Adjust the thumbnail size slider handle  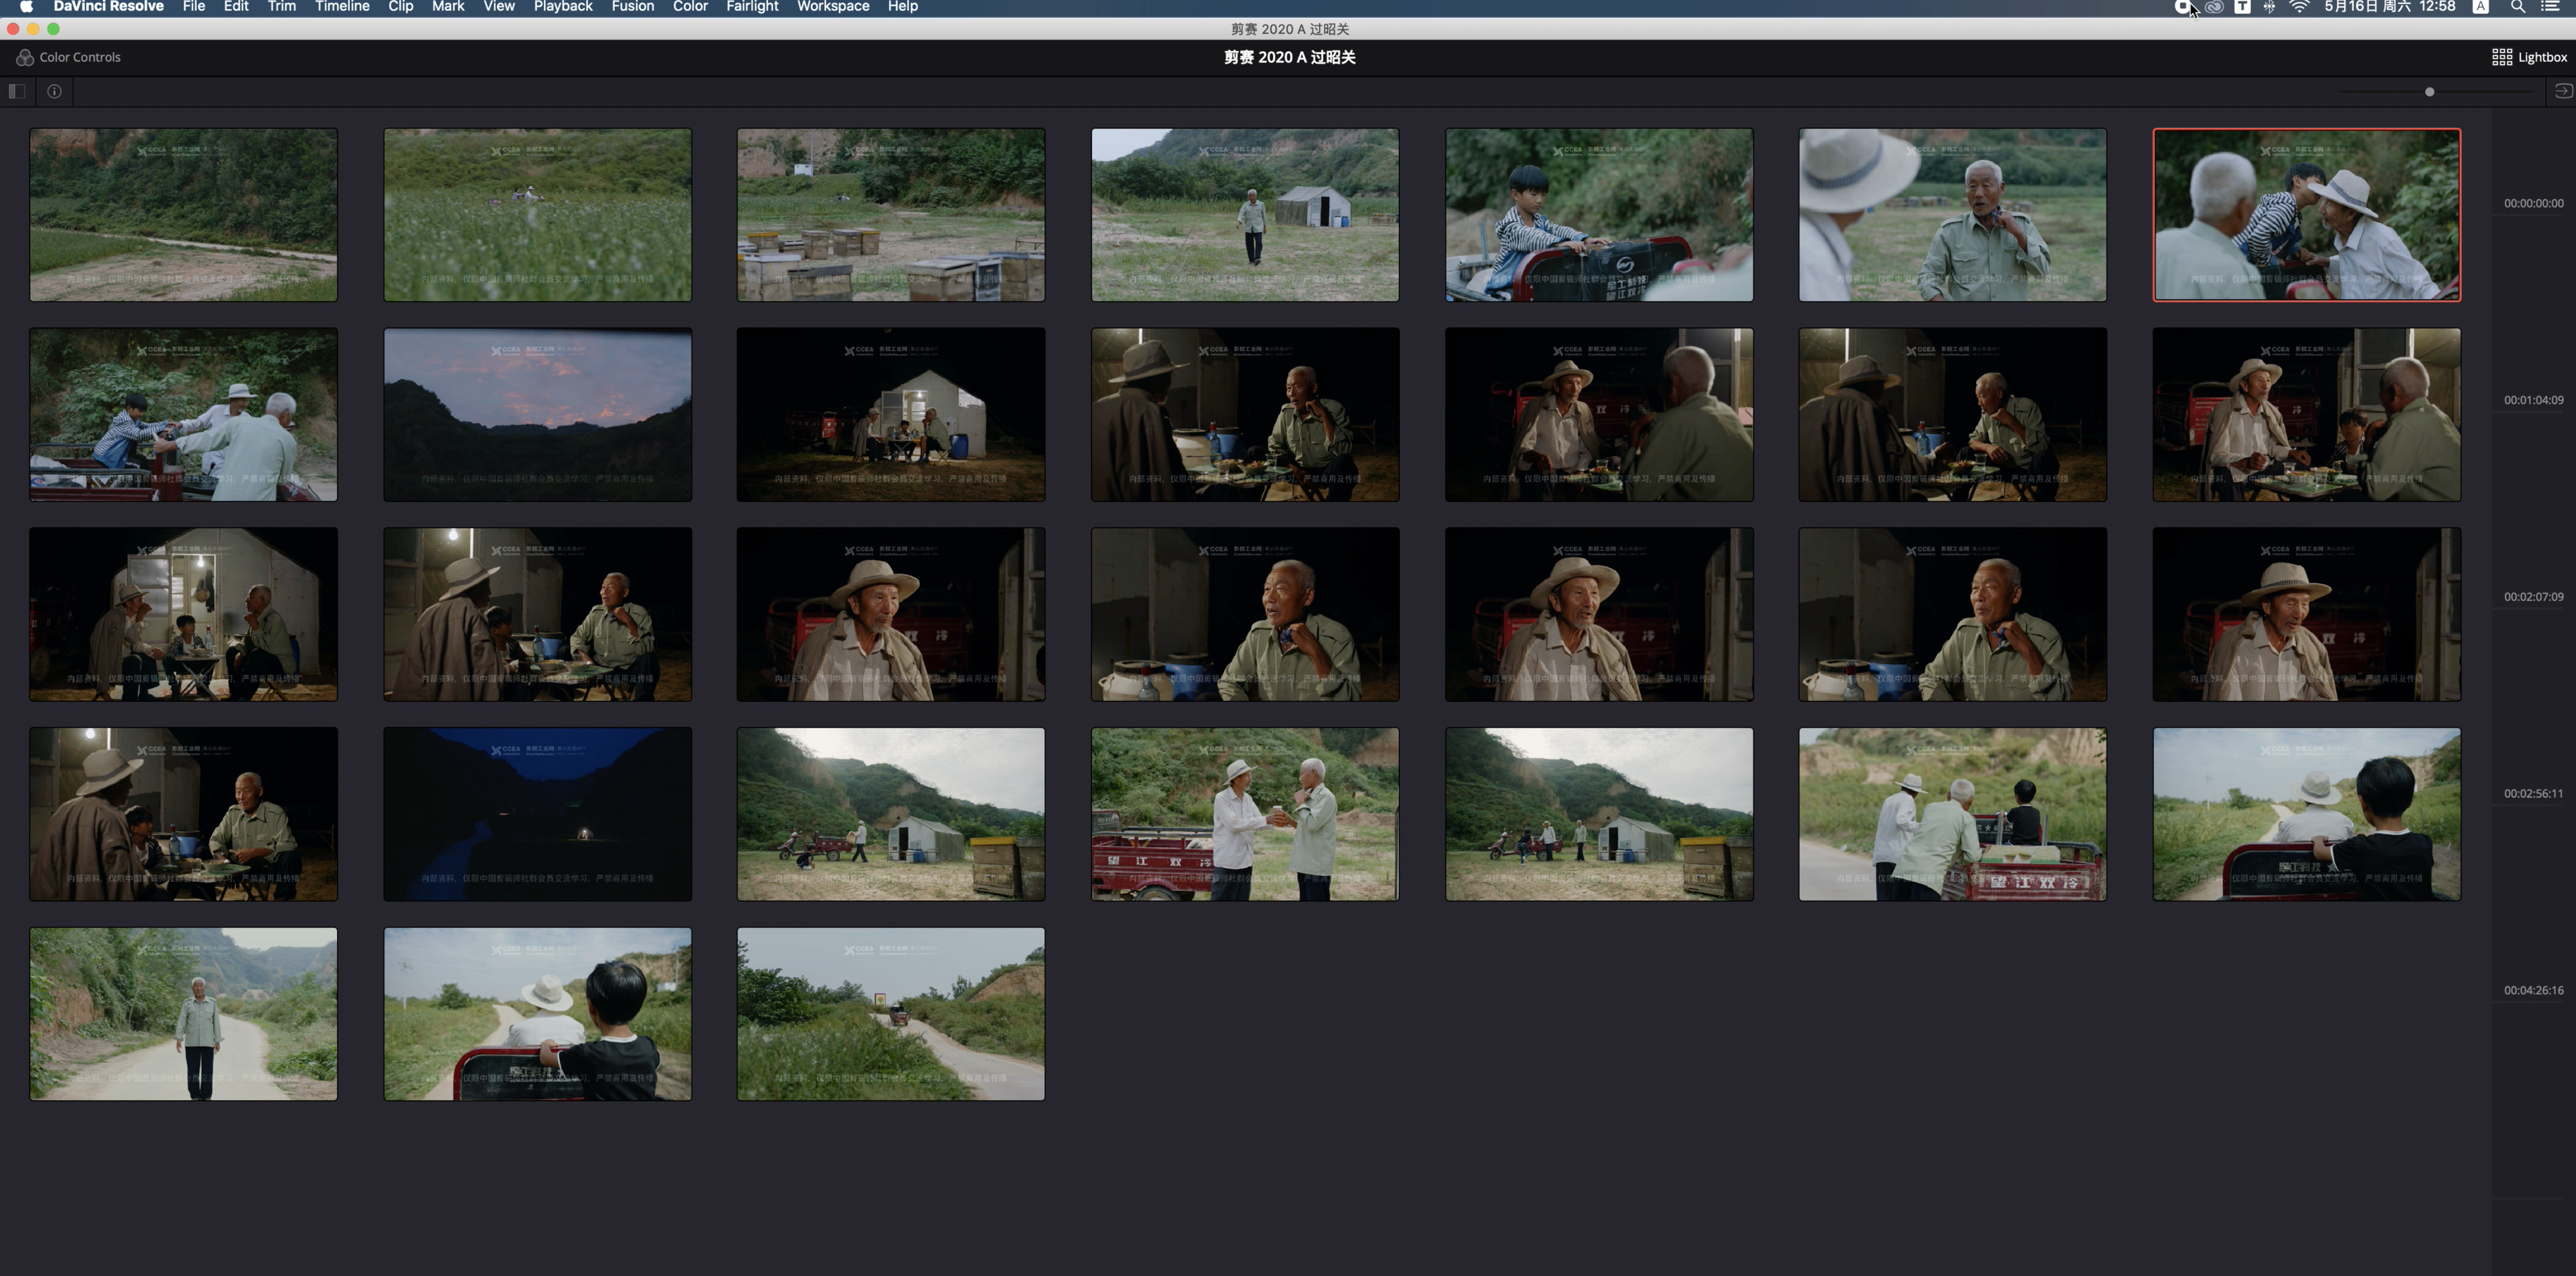[x=2429, y=92]
